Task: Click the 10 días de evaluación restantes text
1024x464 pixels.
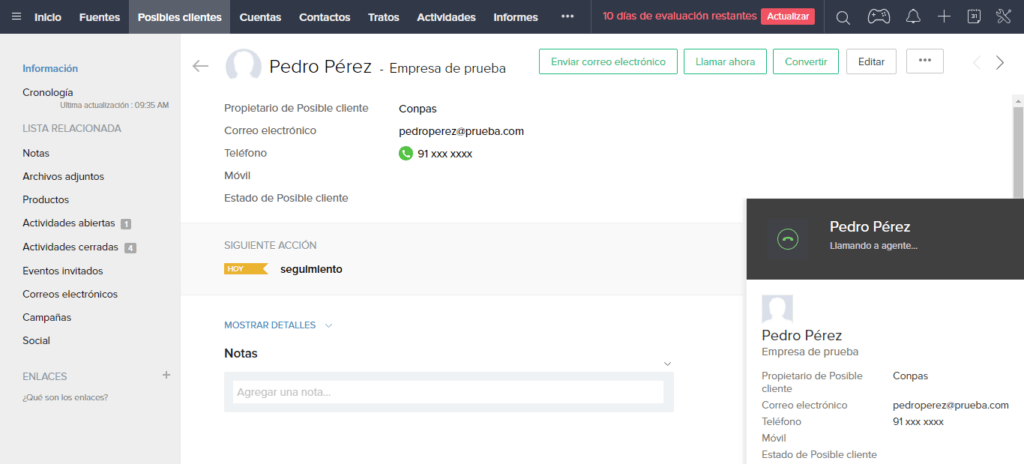Action: click(679, 16)
